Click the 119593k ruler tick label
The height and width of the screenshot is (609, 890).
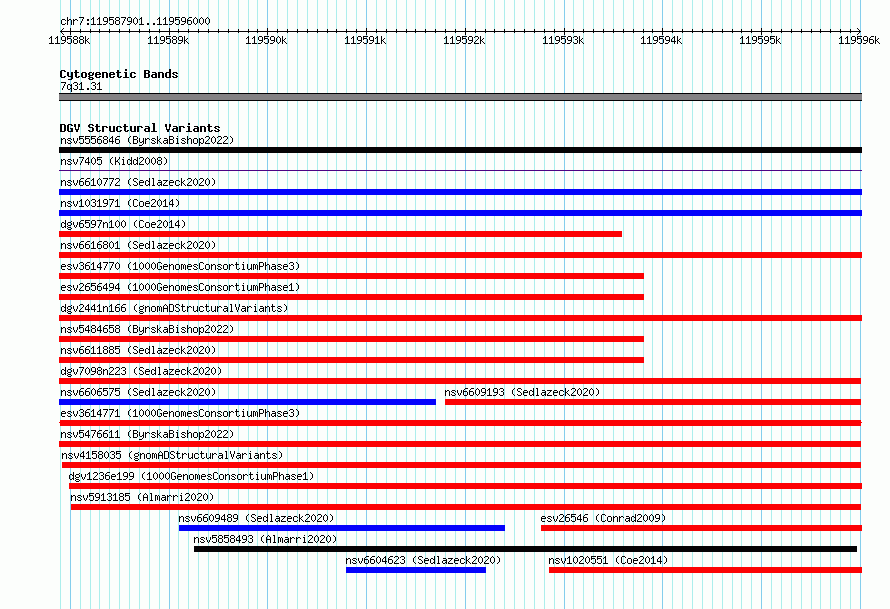tap(563, 40)
